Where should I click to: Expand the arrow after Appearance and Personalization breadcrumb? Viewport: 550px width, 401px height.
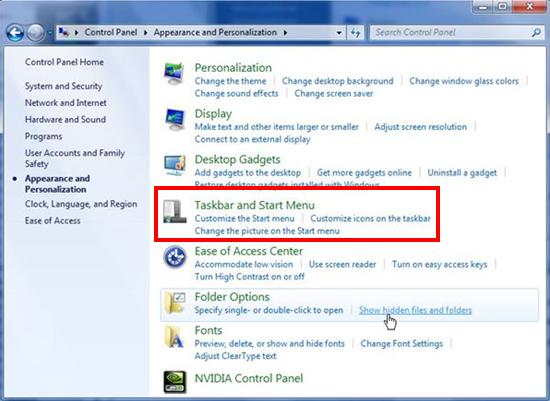285,33
